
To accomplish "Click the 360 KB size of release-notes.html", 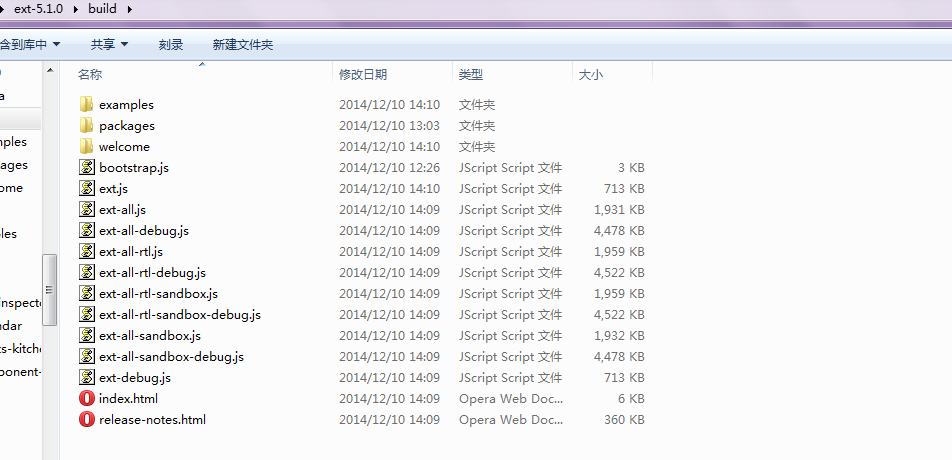I will (x=624, y=419).
